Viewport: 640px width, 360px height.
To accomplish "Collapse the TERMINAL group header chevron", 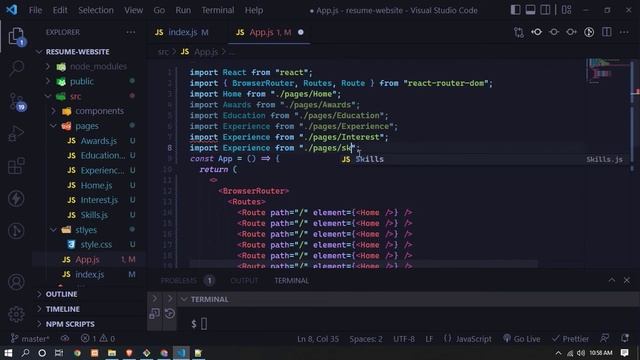I will point(184,299).
